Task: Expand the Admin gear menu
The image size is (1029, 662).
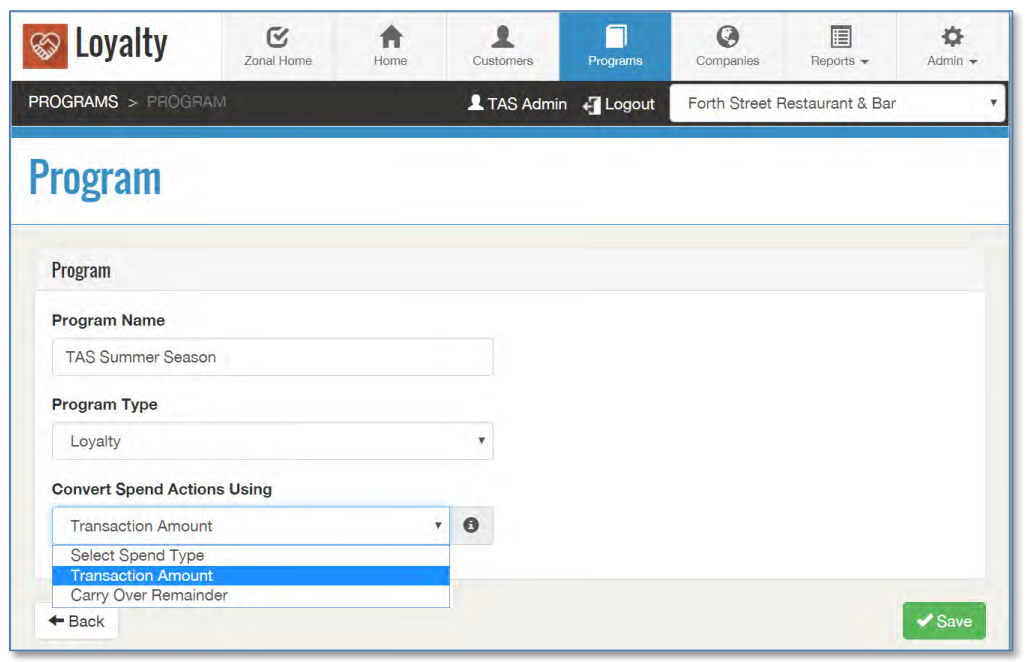Action: coord(952,47)
